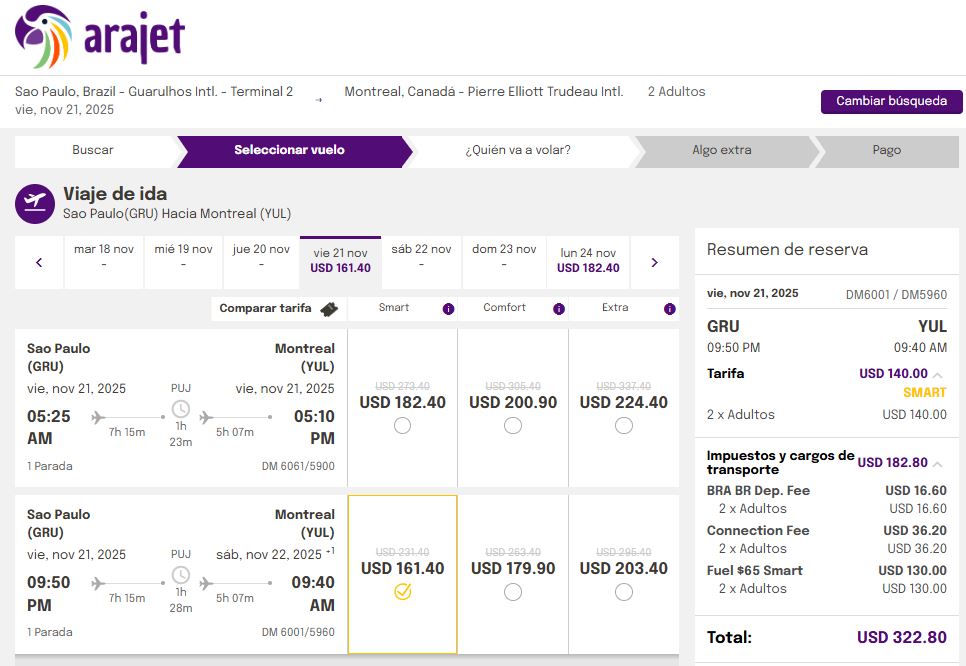Select Extra fare USD 203.40 radio button

(x=623, y=591)
